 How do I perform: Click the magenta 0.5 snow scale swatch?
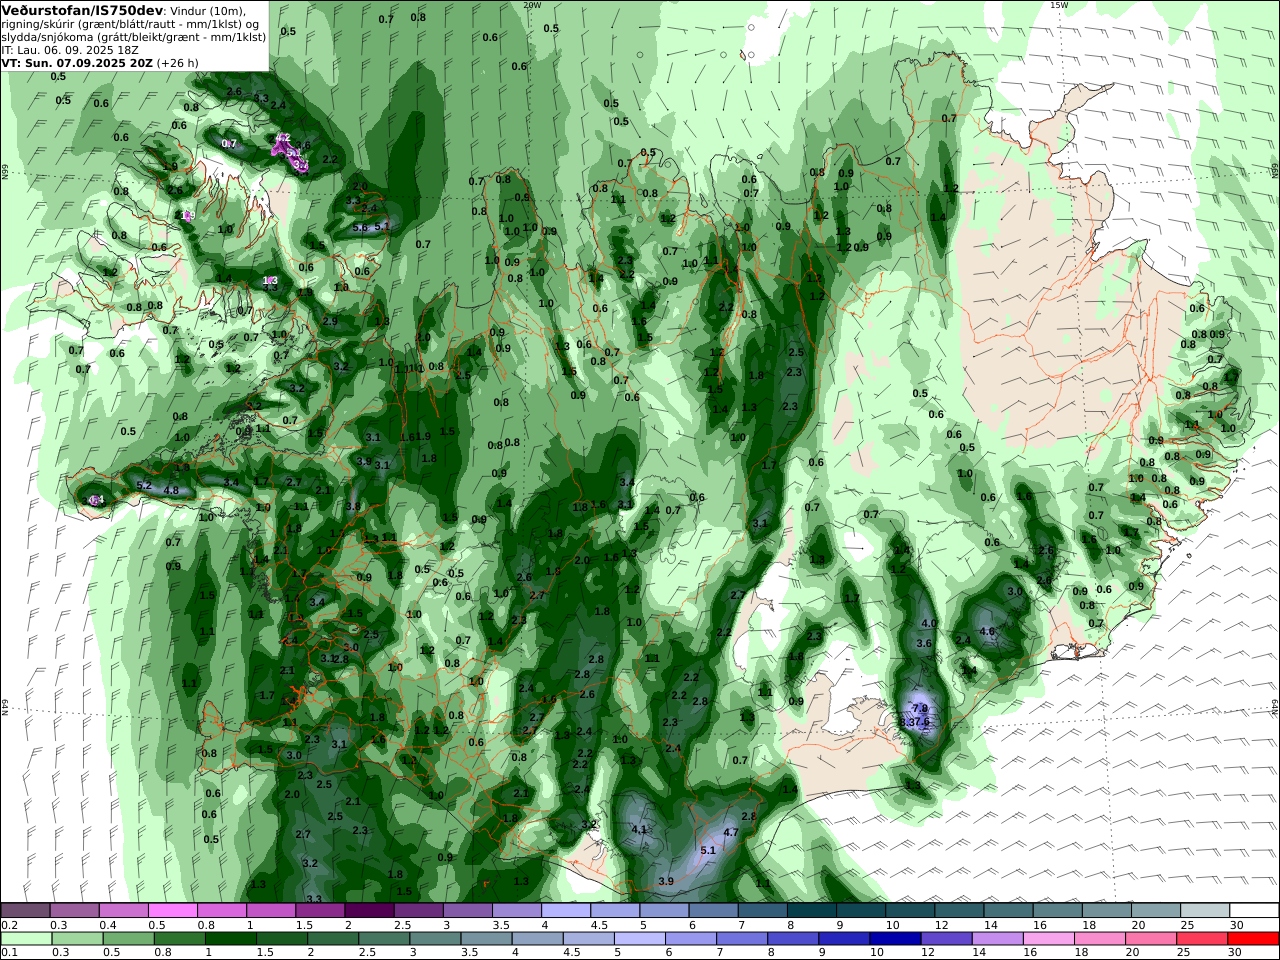173,911
